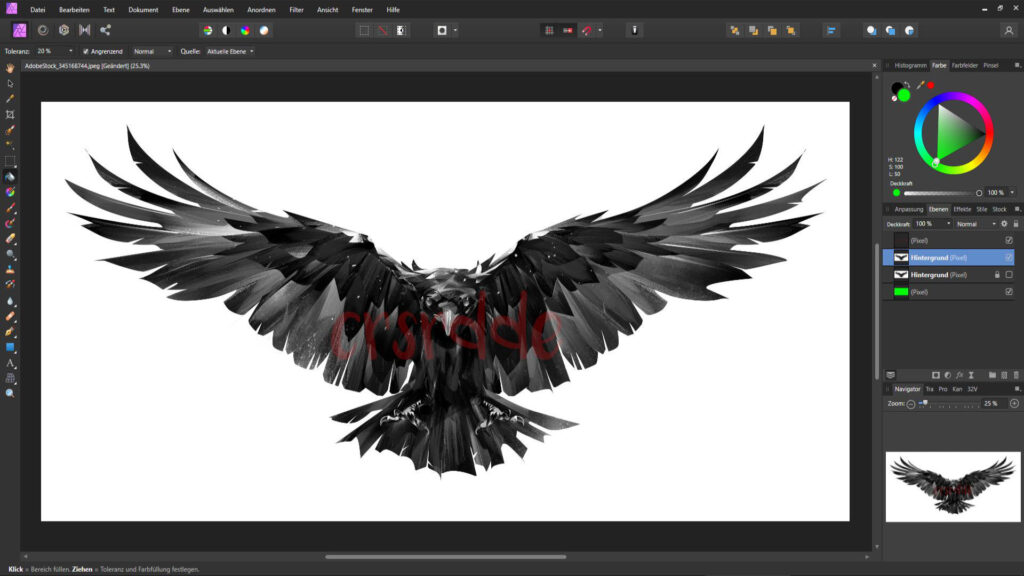
Task: Select the Zoom tool magnifier
Action: [10, 394]
